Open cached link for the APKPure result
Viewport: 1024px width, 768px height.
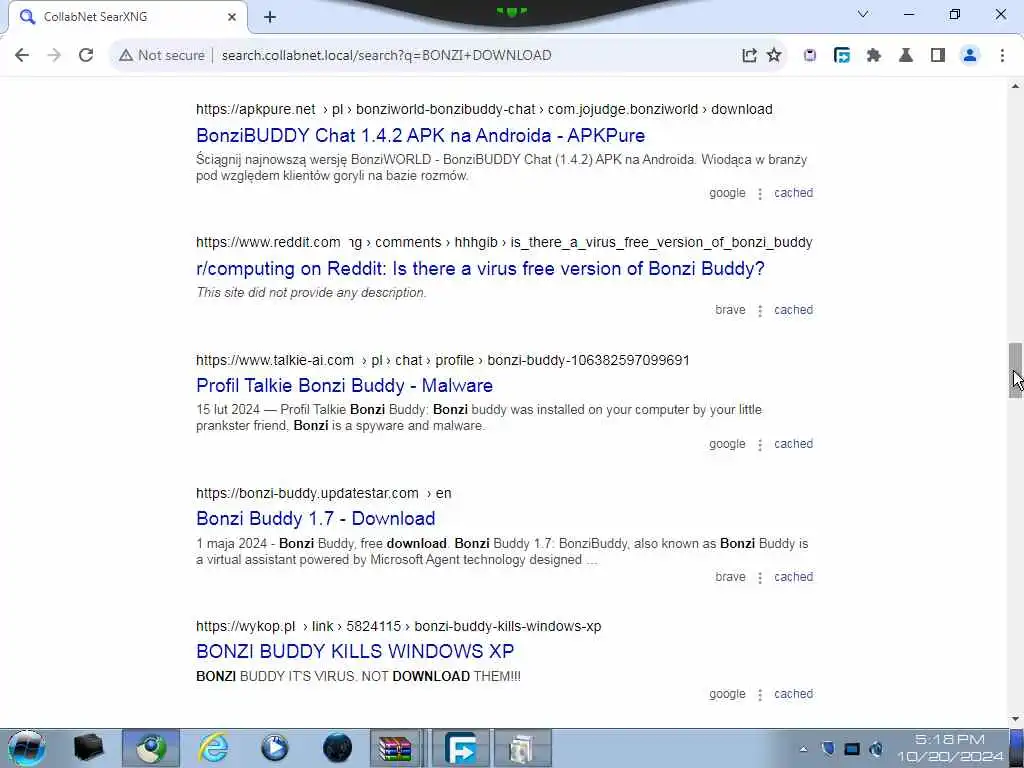tap(793, 193)
